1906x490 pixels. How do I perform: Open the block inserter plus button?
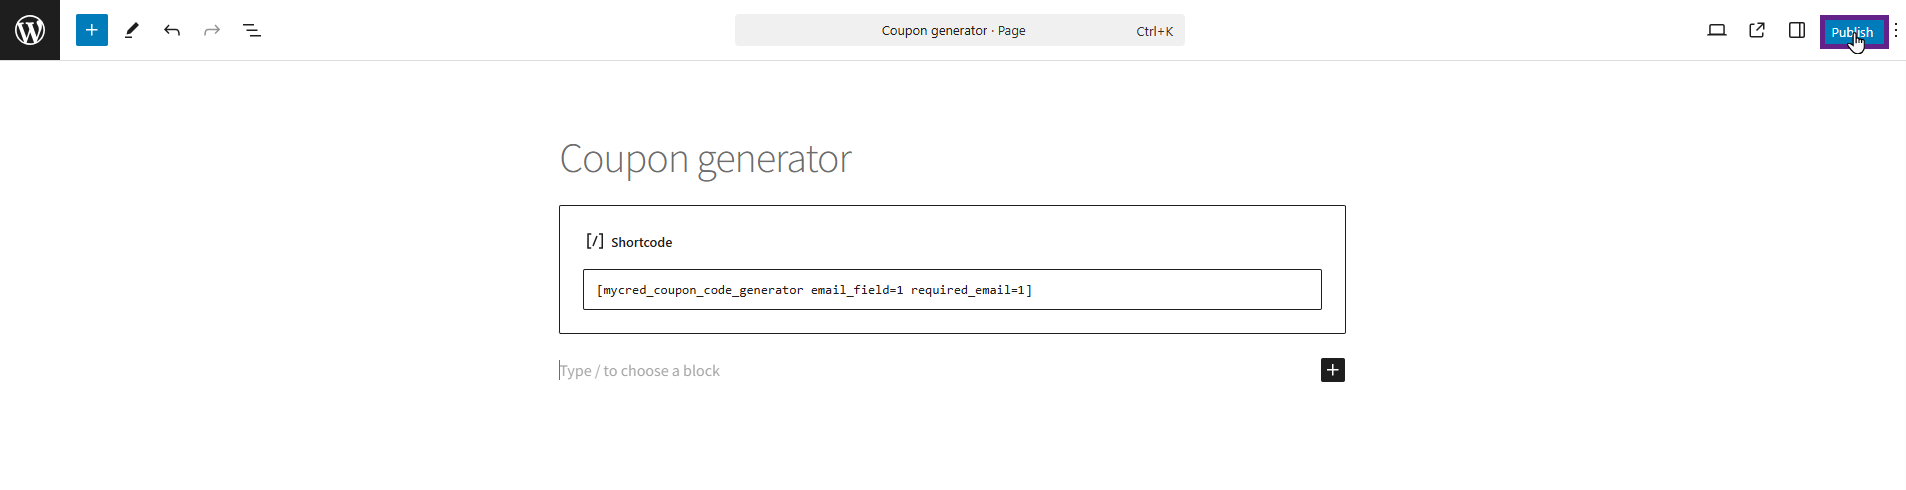(92, 30)
